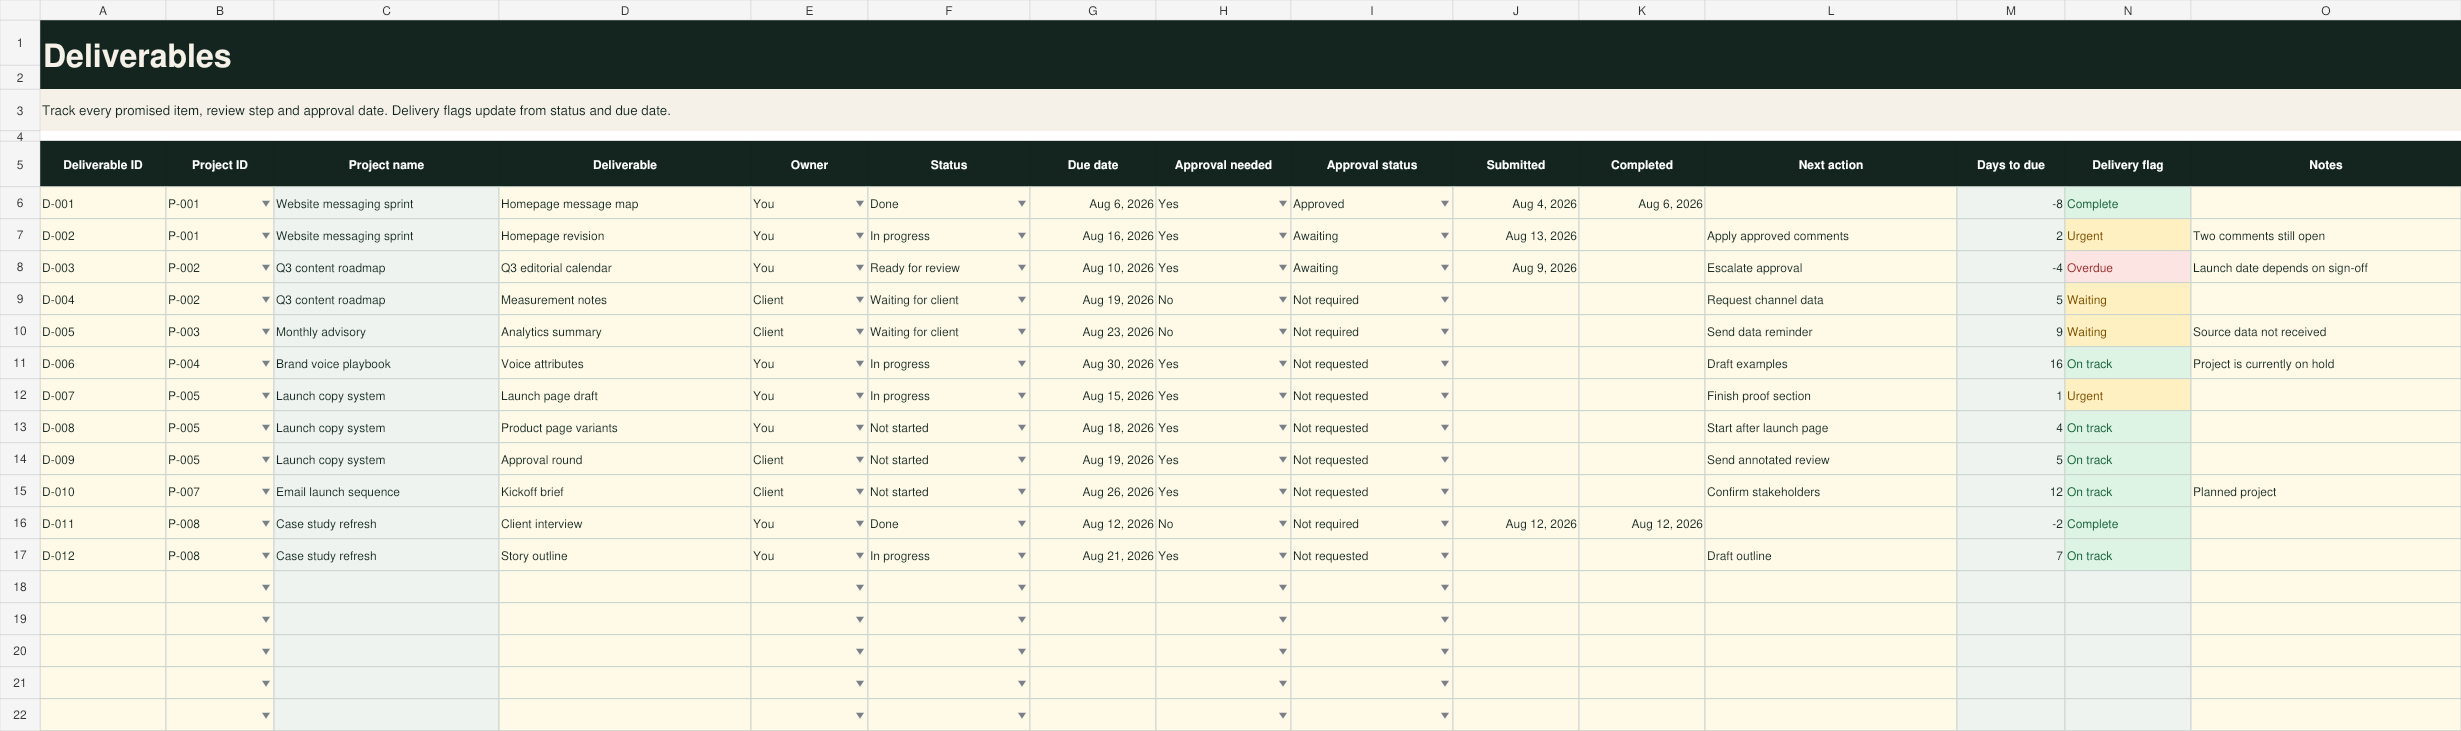This screenshot has width=2461, height=731.
Task: Select the Planned project note
Action: (2325, 492)
